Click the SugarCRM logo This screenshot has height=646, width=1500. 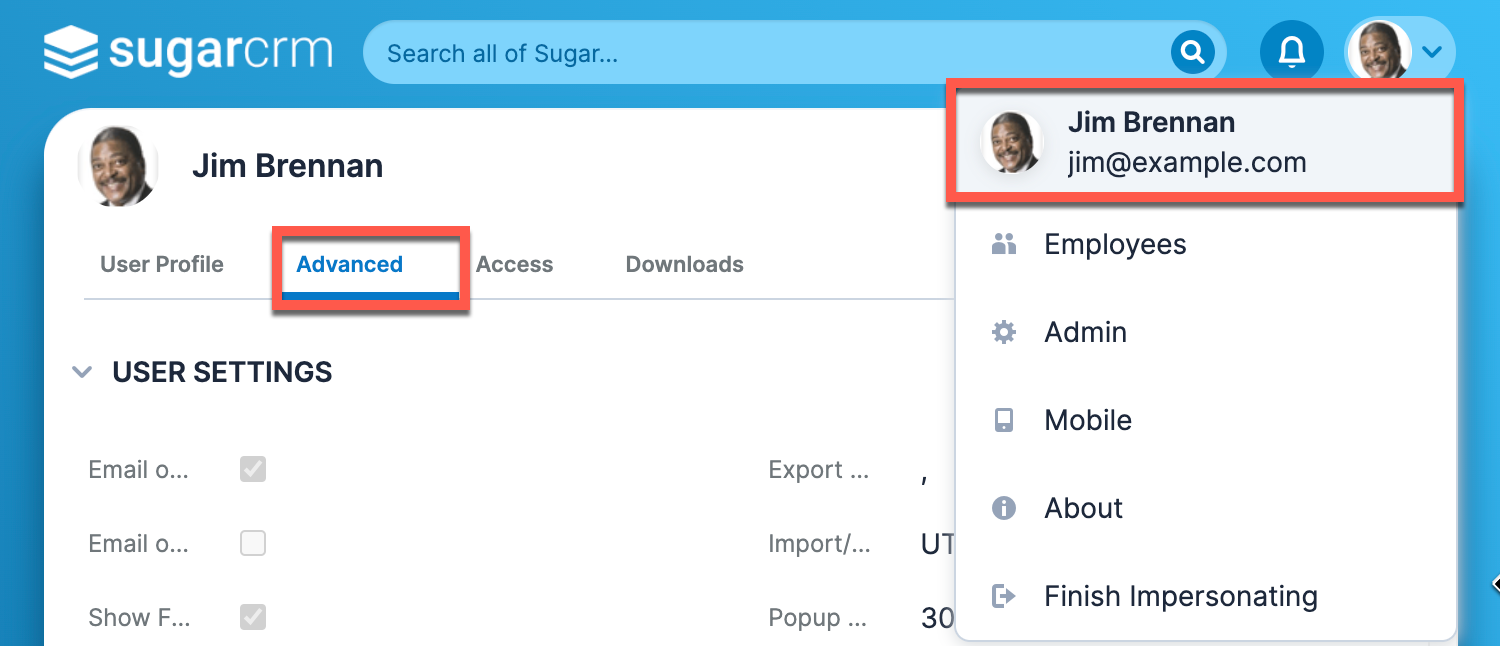pyautogui.click(x=187, y=52)
